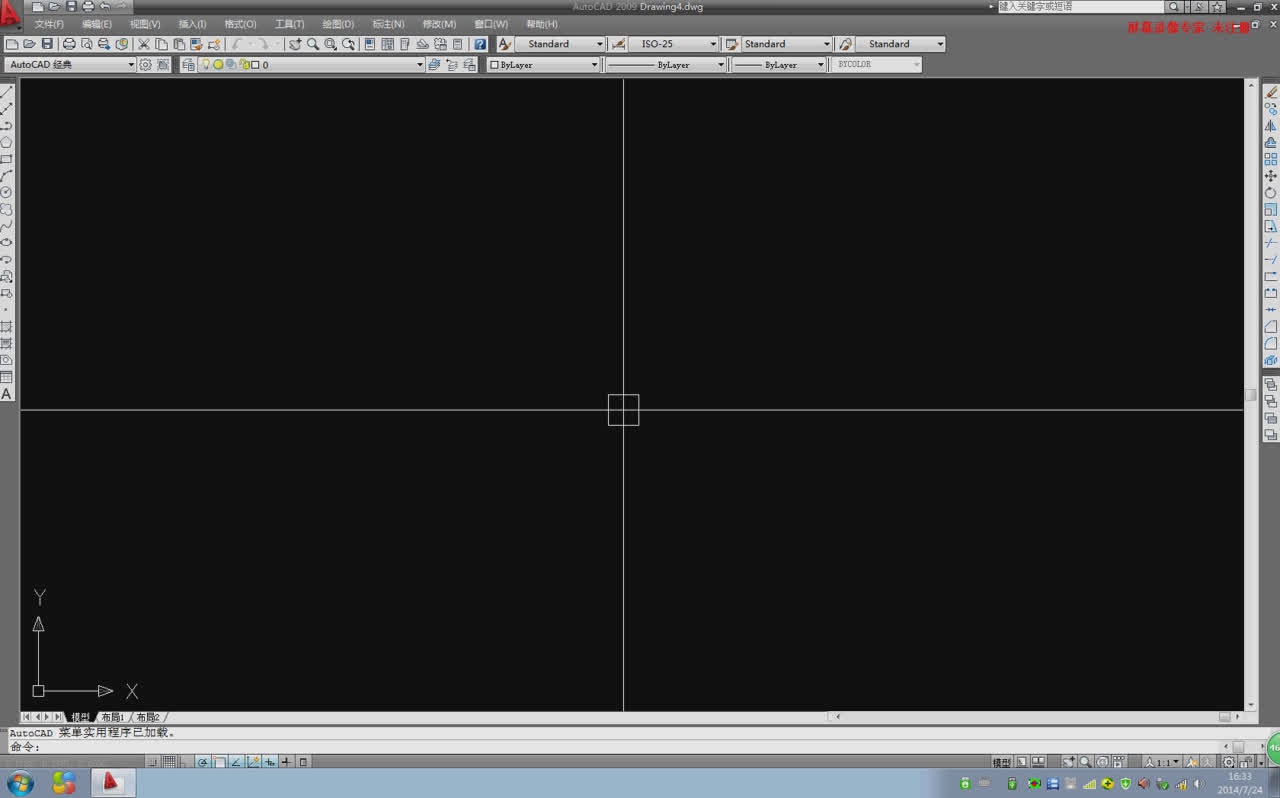Click the Make Object's Layer Current icon

(x=434, y=64)
